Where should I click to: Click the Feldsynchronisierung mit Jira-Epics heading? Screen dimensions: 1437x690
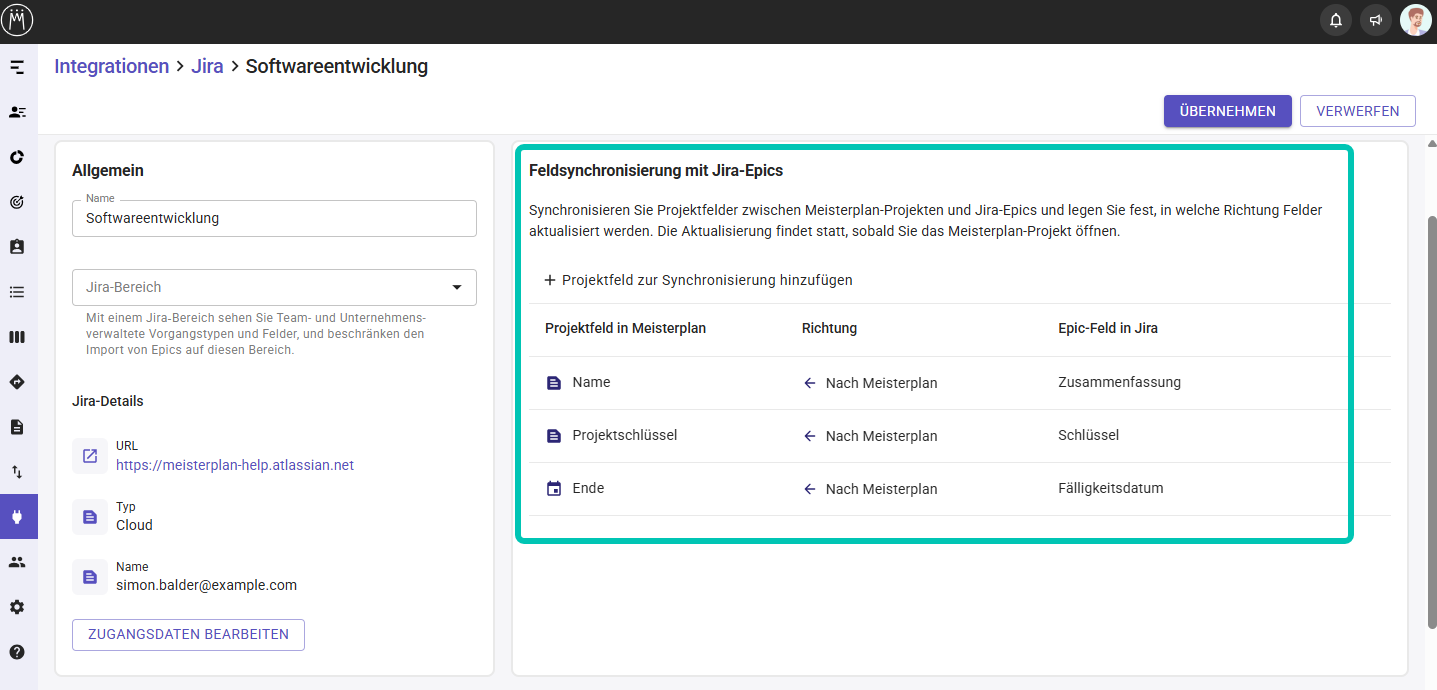pyautogui.click(x=656, y=171)
